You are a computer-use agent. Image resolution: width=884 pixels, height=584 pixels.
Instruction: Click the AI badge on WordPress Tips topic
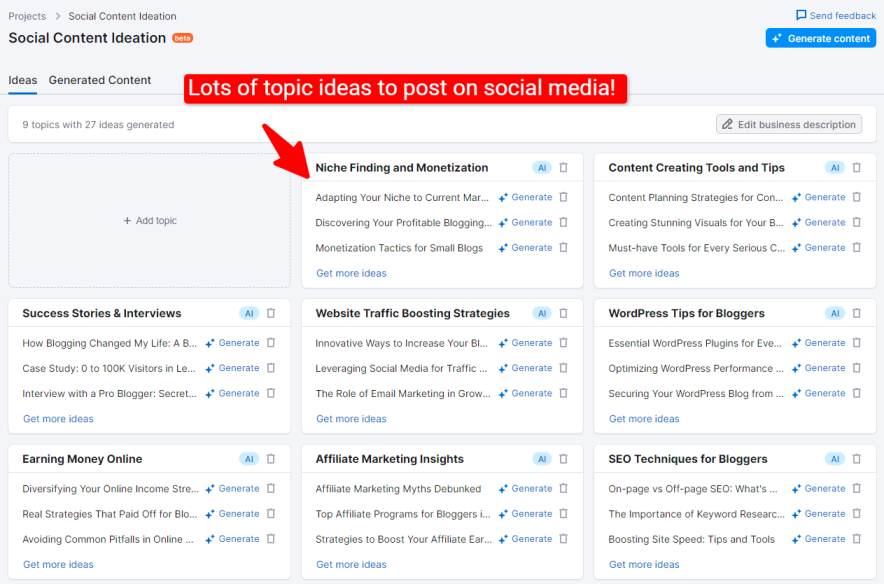834,313
